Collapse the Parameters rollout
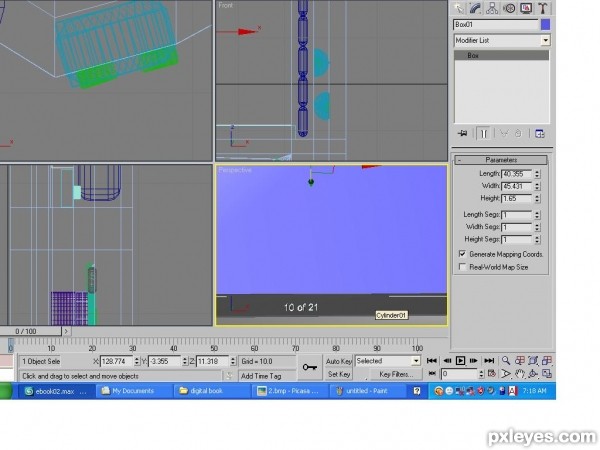The image size is (600, 450). coord(501,160)
